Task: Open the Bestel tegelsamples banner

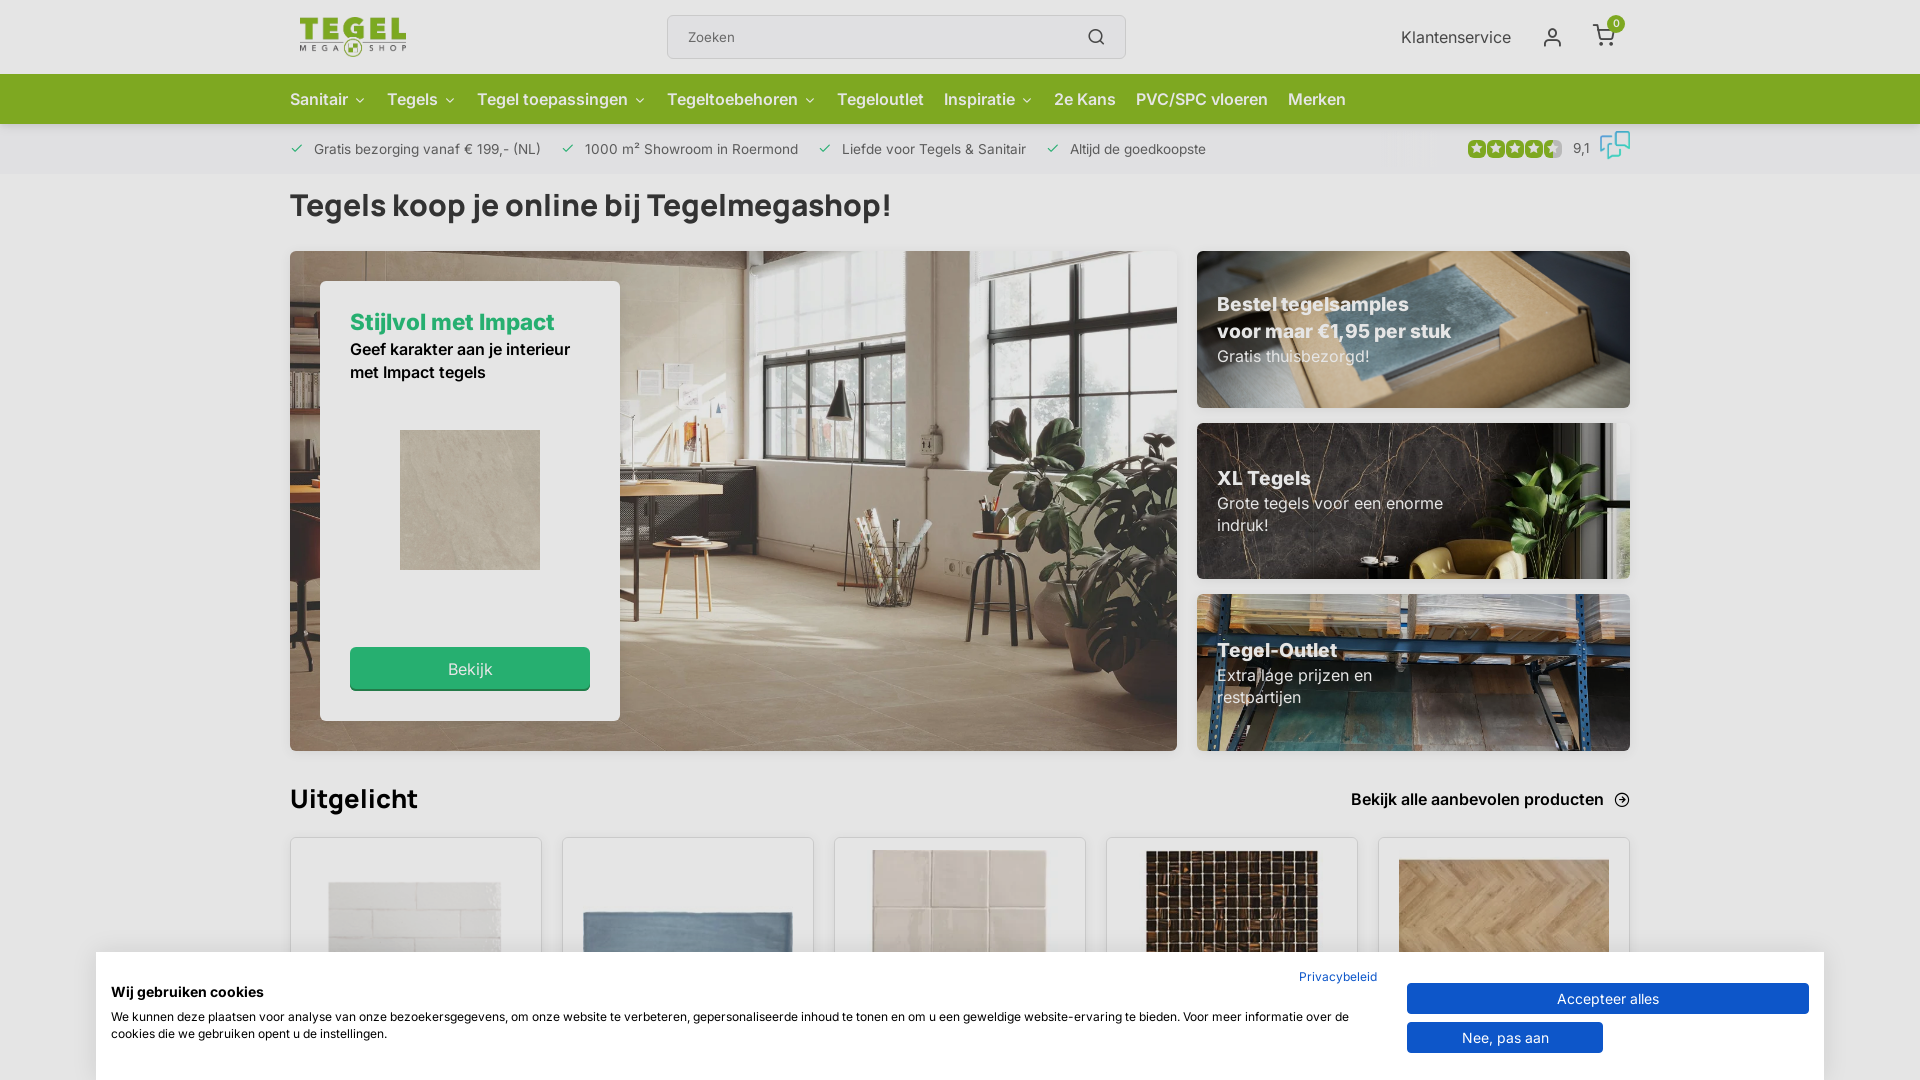Action: coord(1413,329)
